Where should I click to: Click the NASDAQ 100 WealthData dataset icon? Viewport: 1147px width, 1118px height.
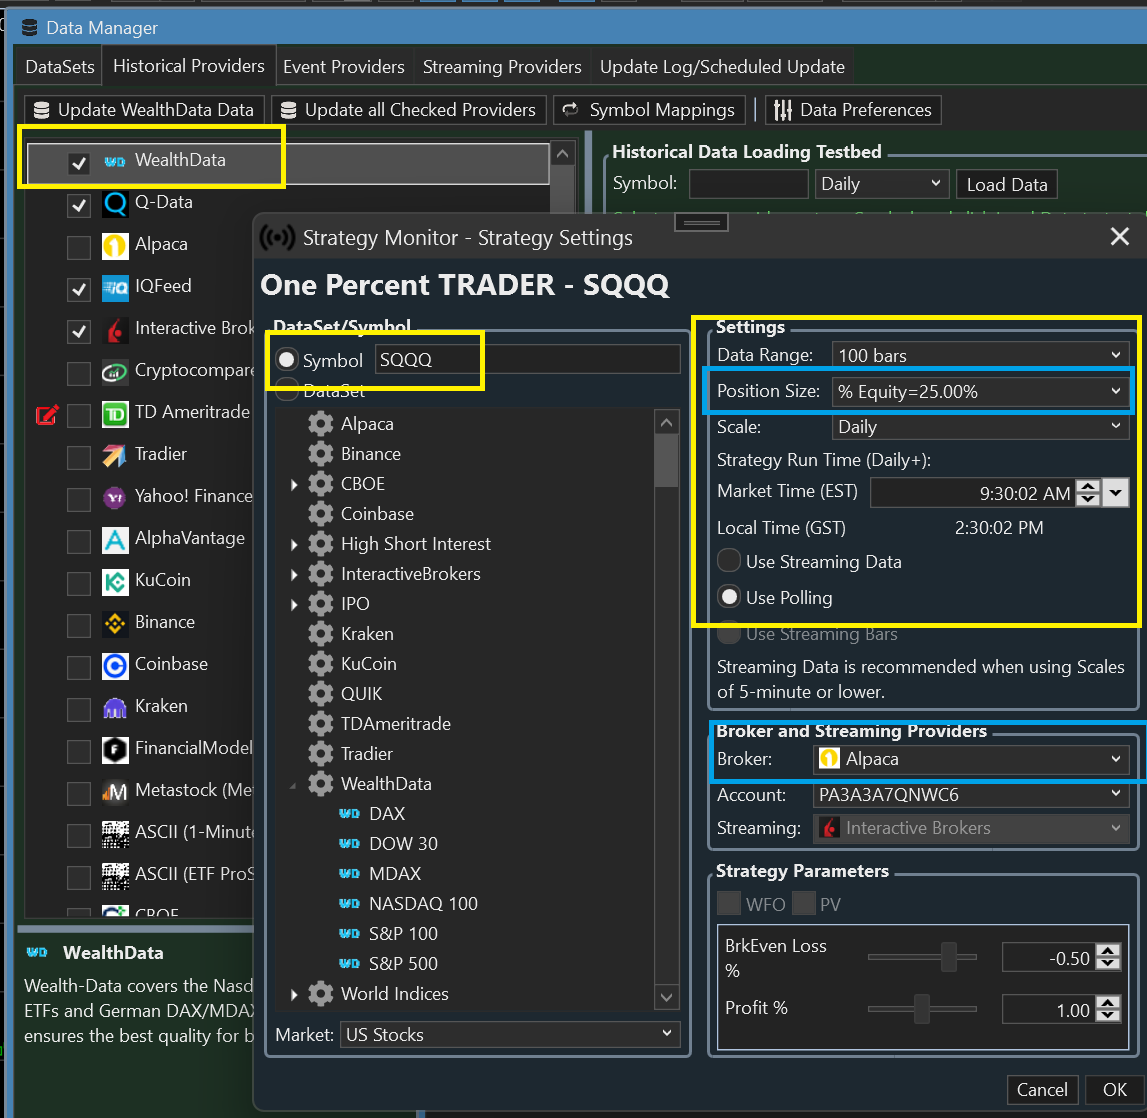click(x=349, y=904)
